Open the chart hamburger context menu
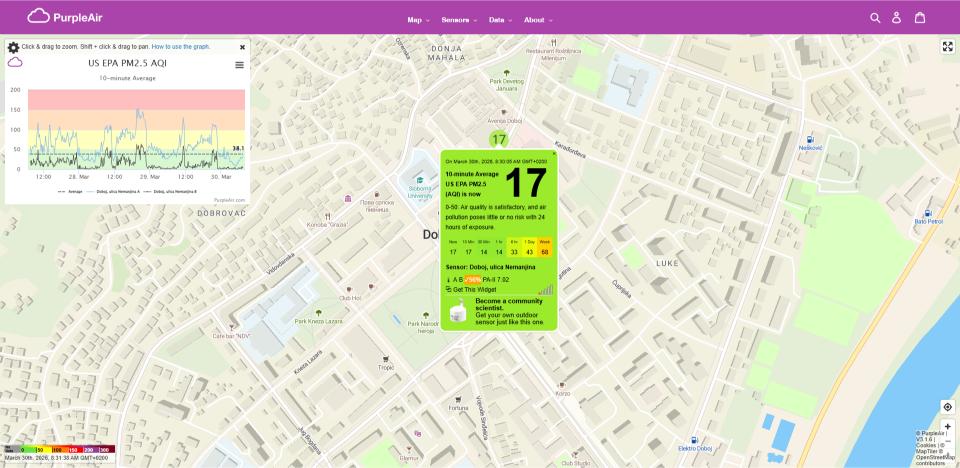 click(239, 65)
